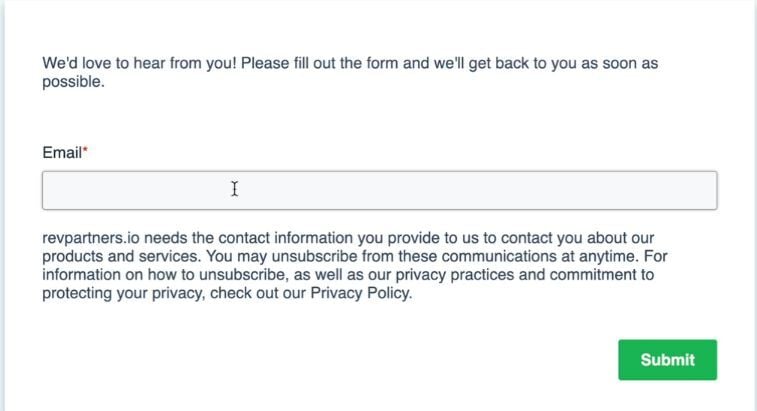
Task: Click "commitment to" in disclaimer text
Action: (602, 275)
